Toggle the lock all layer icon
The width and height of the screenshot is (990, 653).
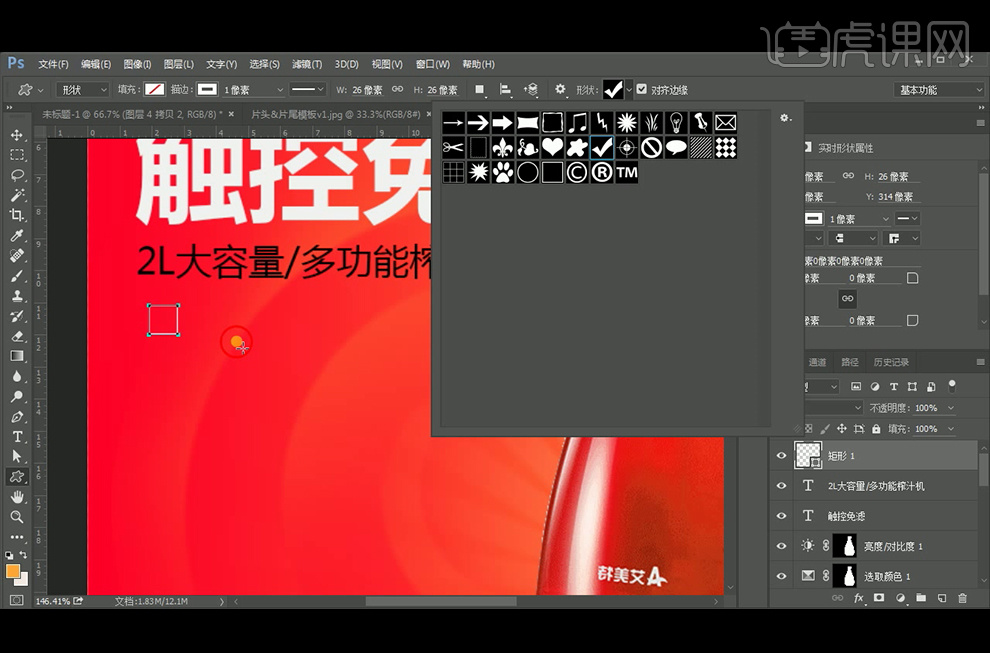(x=876, y=429)
